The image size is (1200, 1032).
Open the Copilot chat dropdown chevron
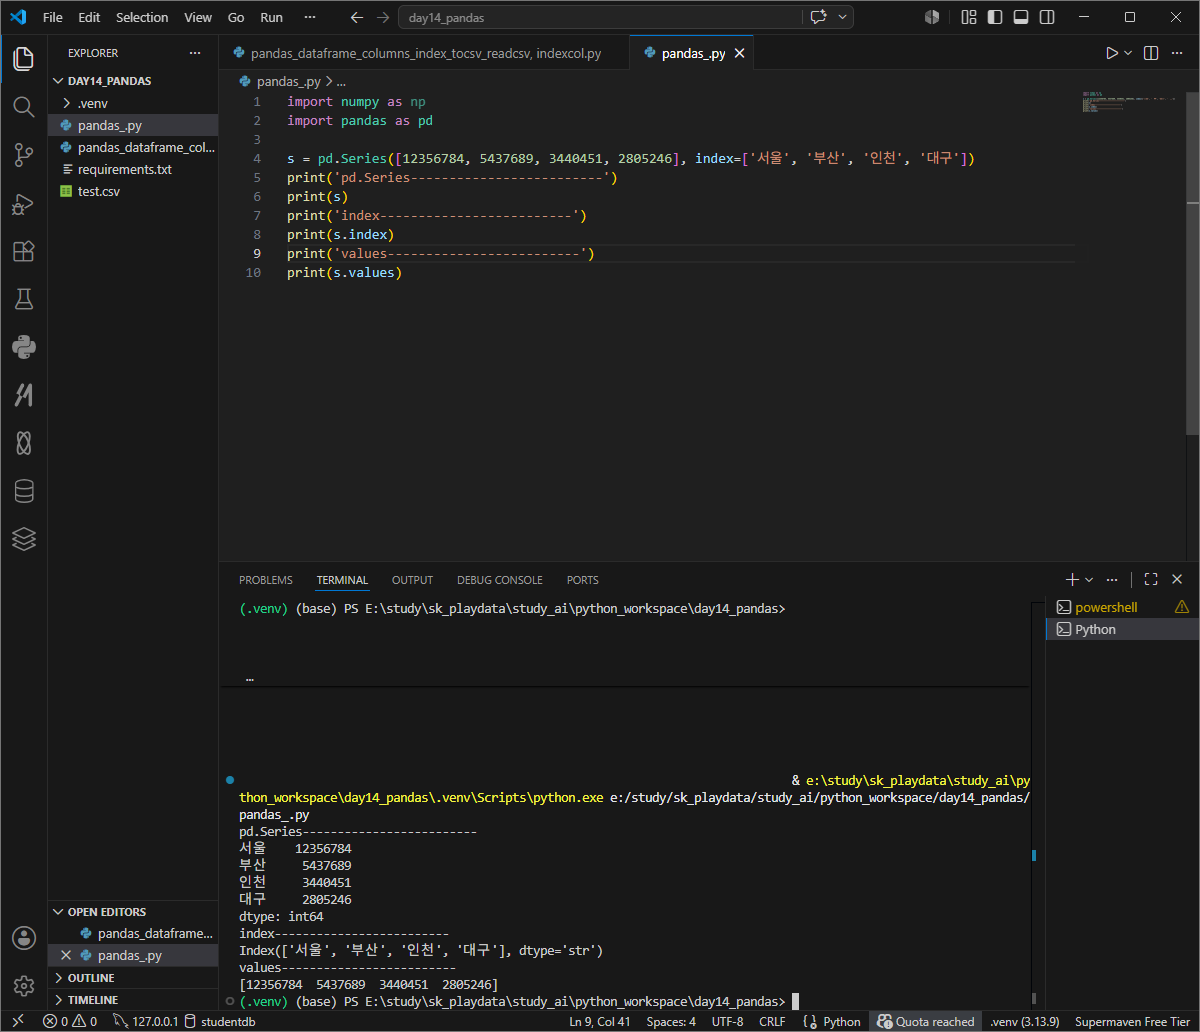point(843,17)
